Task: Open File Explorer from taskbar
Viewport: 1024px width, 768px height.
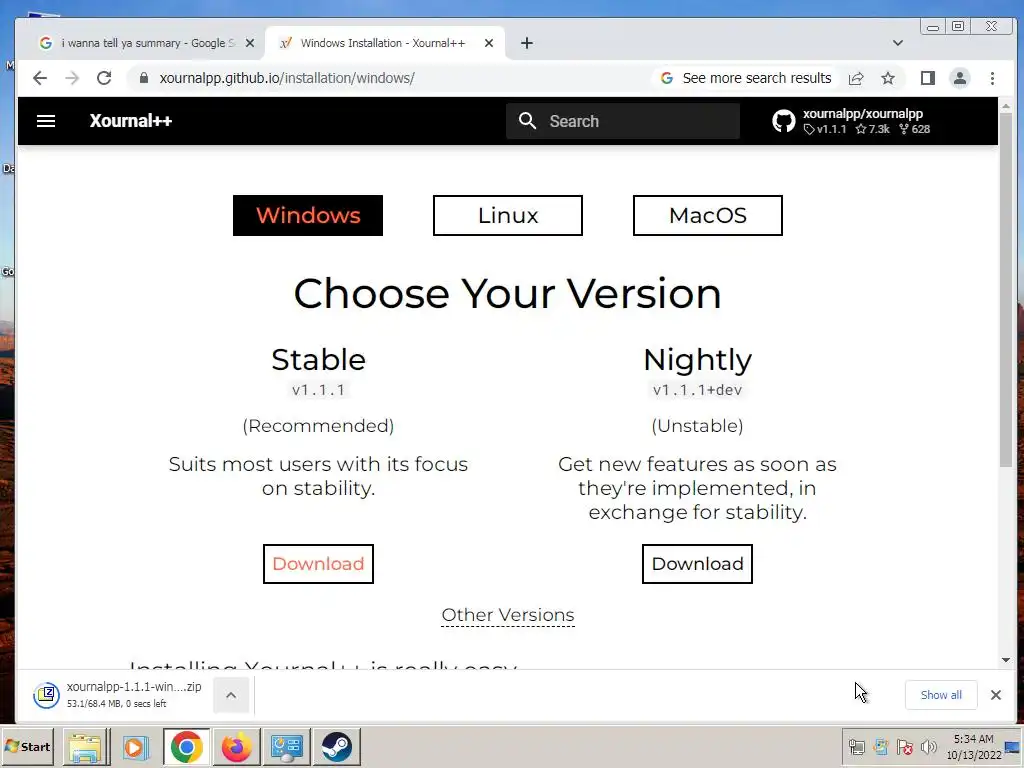Action: (85, 746)
